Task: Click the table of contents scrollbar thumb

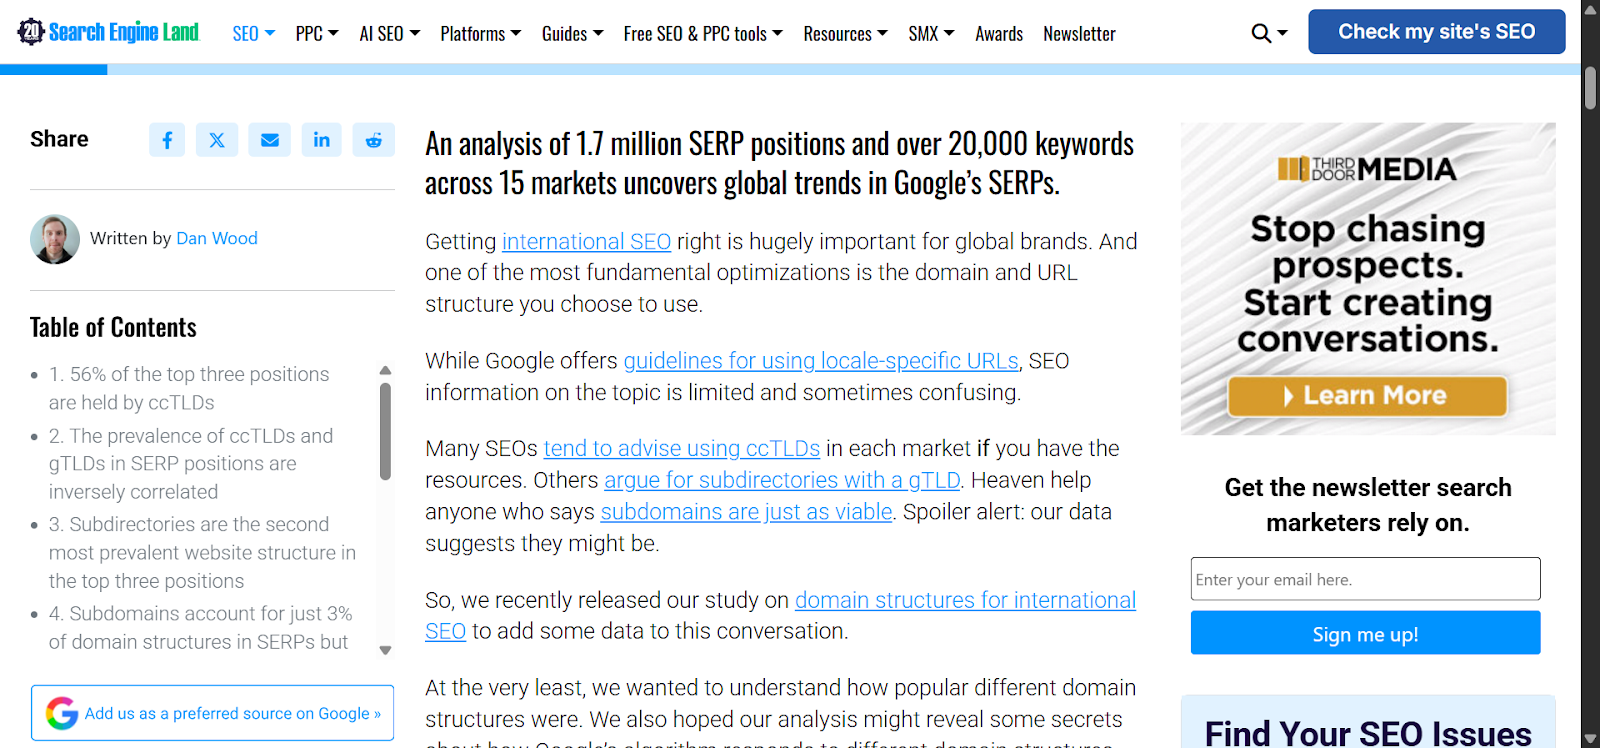Action: click(385, 431)
